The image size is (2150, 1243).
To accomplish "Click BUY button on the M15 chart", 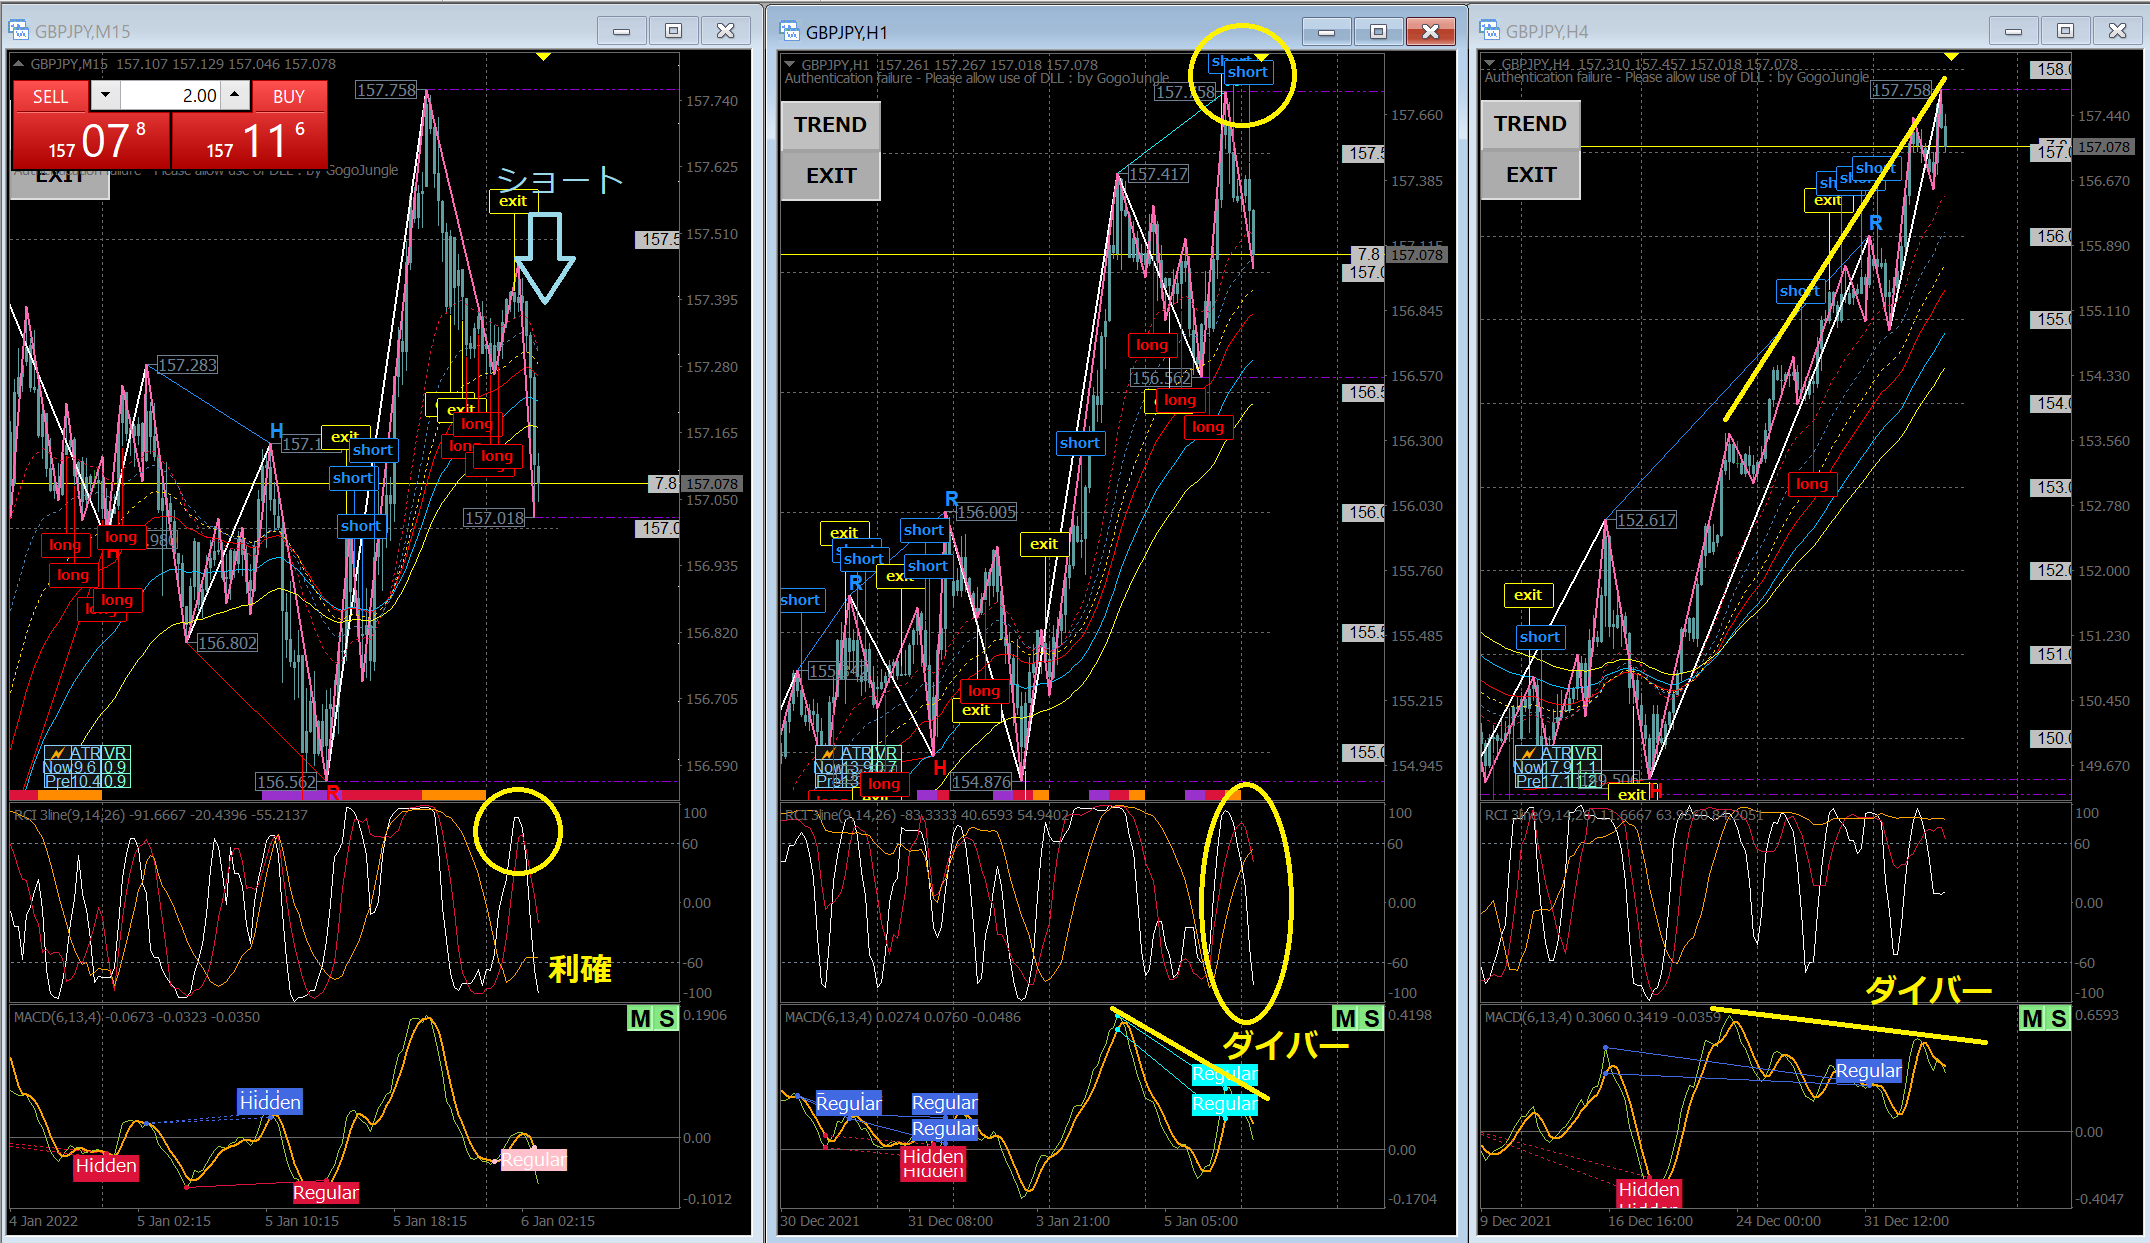I will point(289,97).
